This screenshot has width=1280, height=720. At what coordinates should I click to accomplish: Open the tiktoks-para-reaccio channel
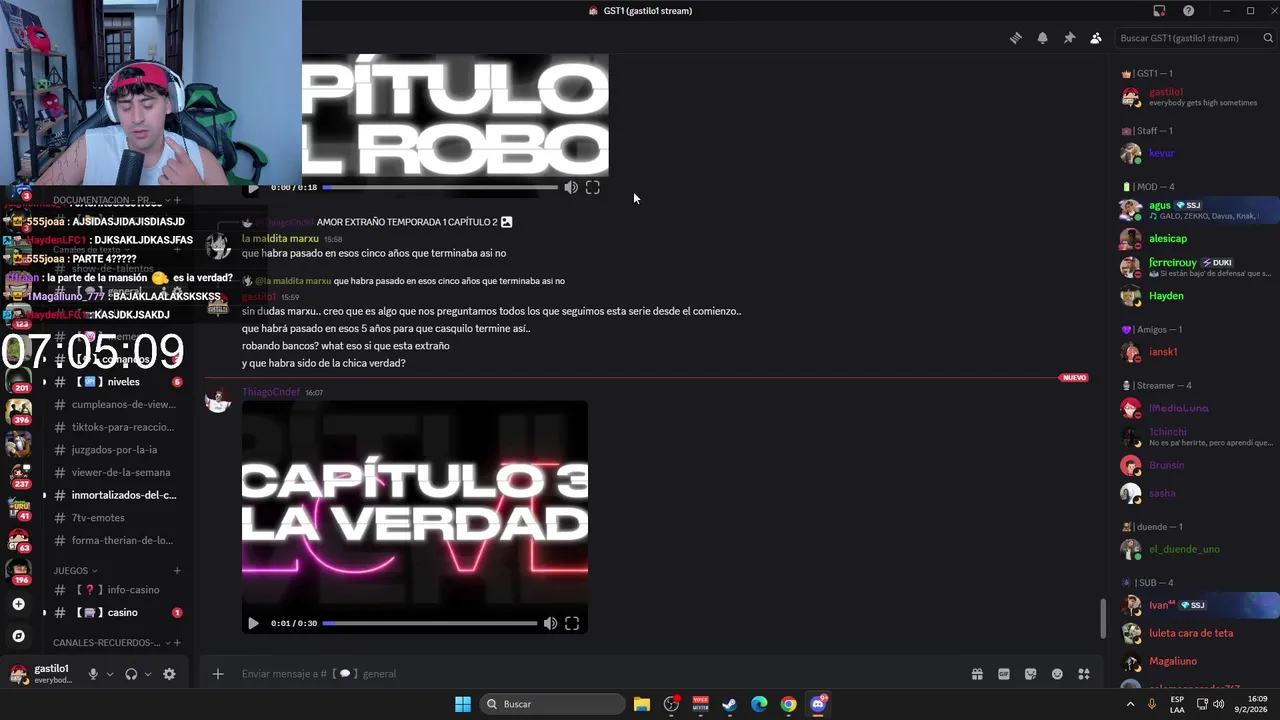click(118, 428)
